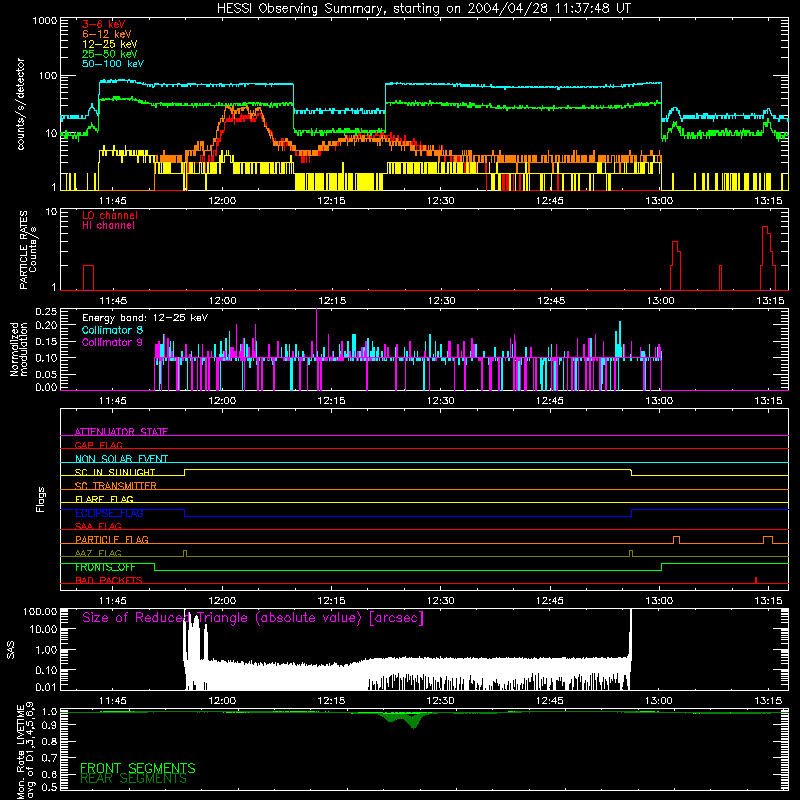Click the FRONTS OFF flag label
Screen dimensions: 800x800
(x=105, y=567)
